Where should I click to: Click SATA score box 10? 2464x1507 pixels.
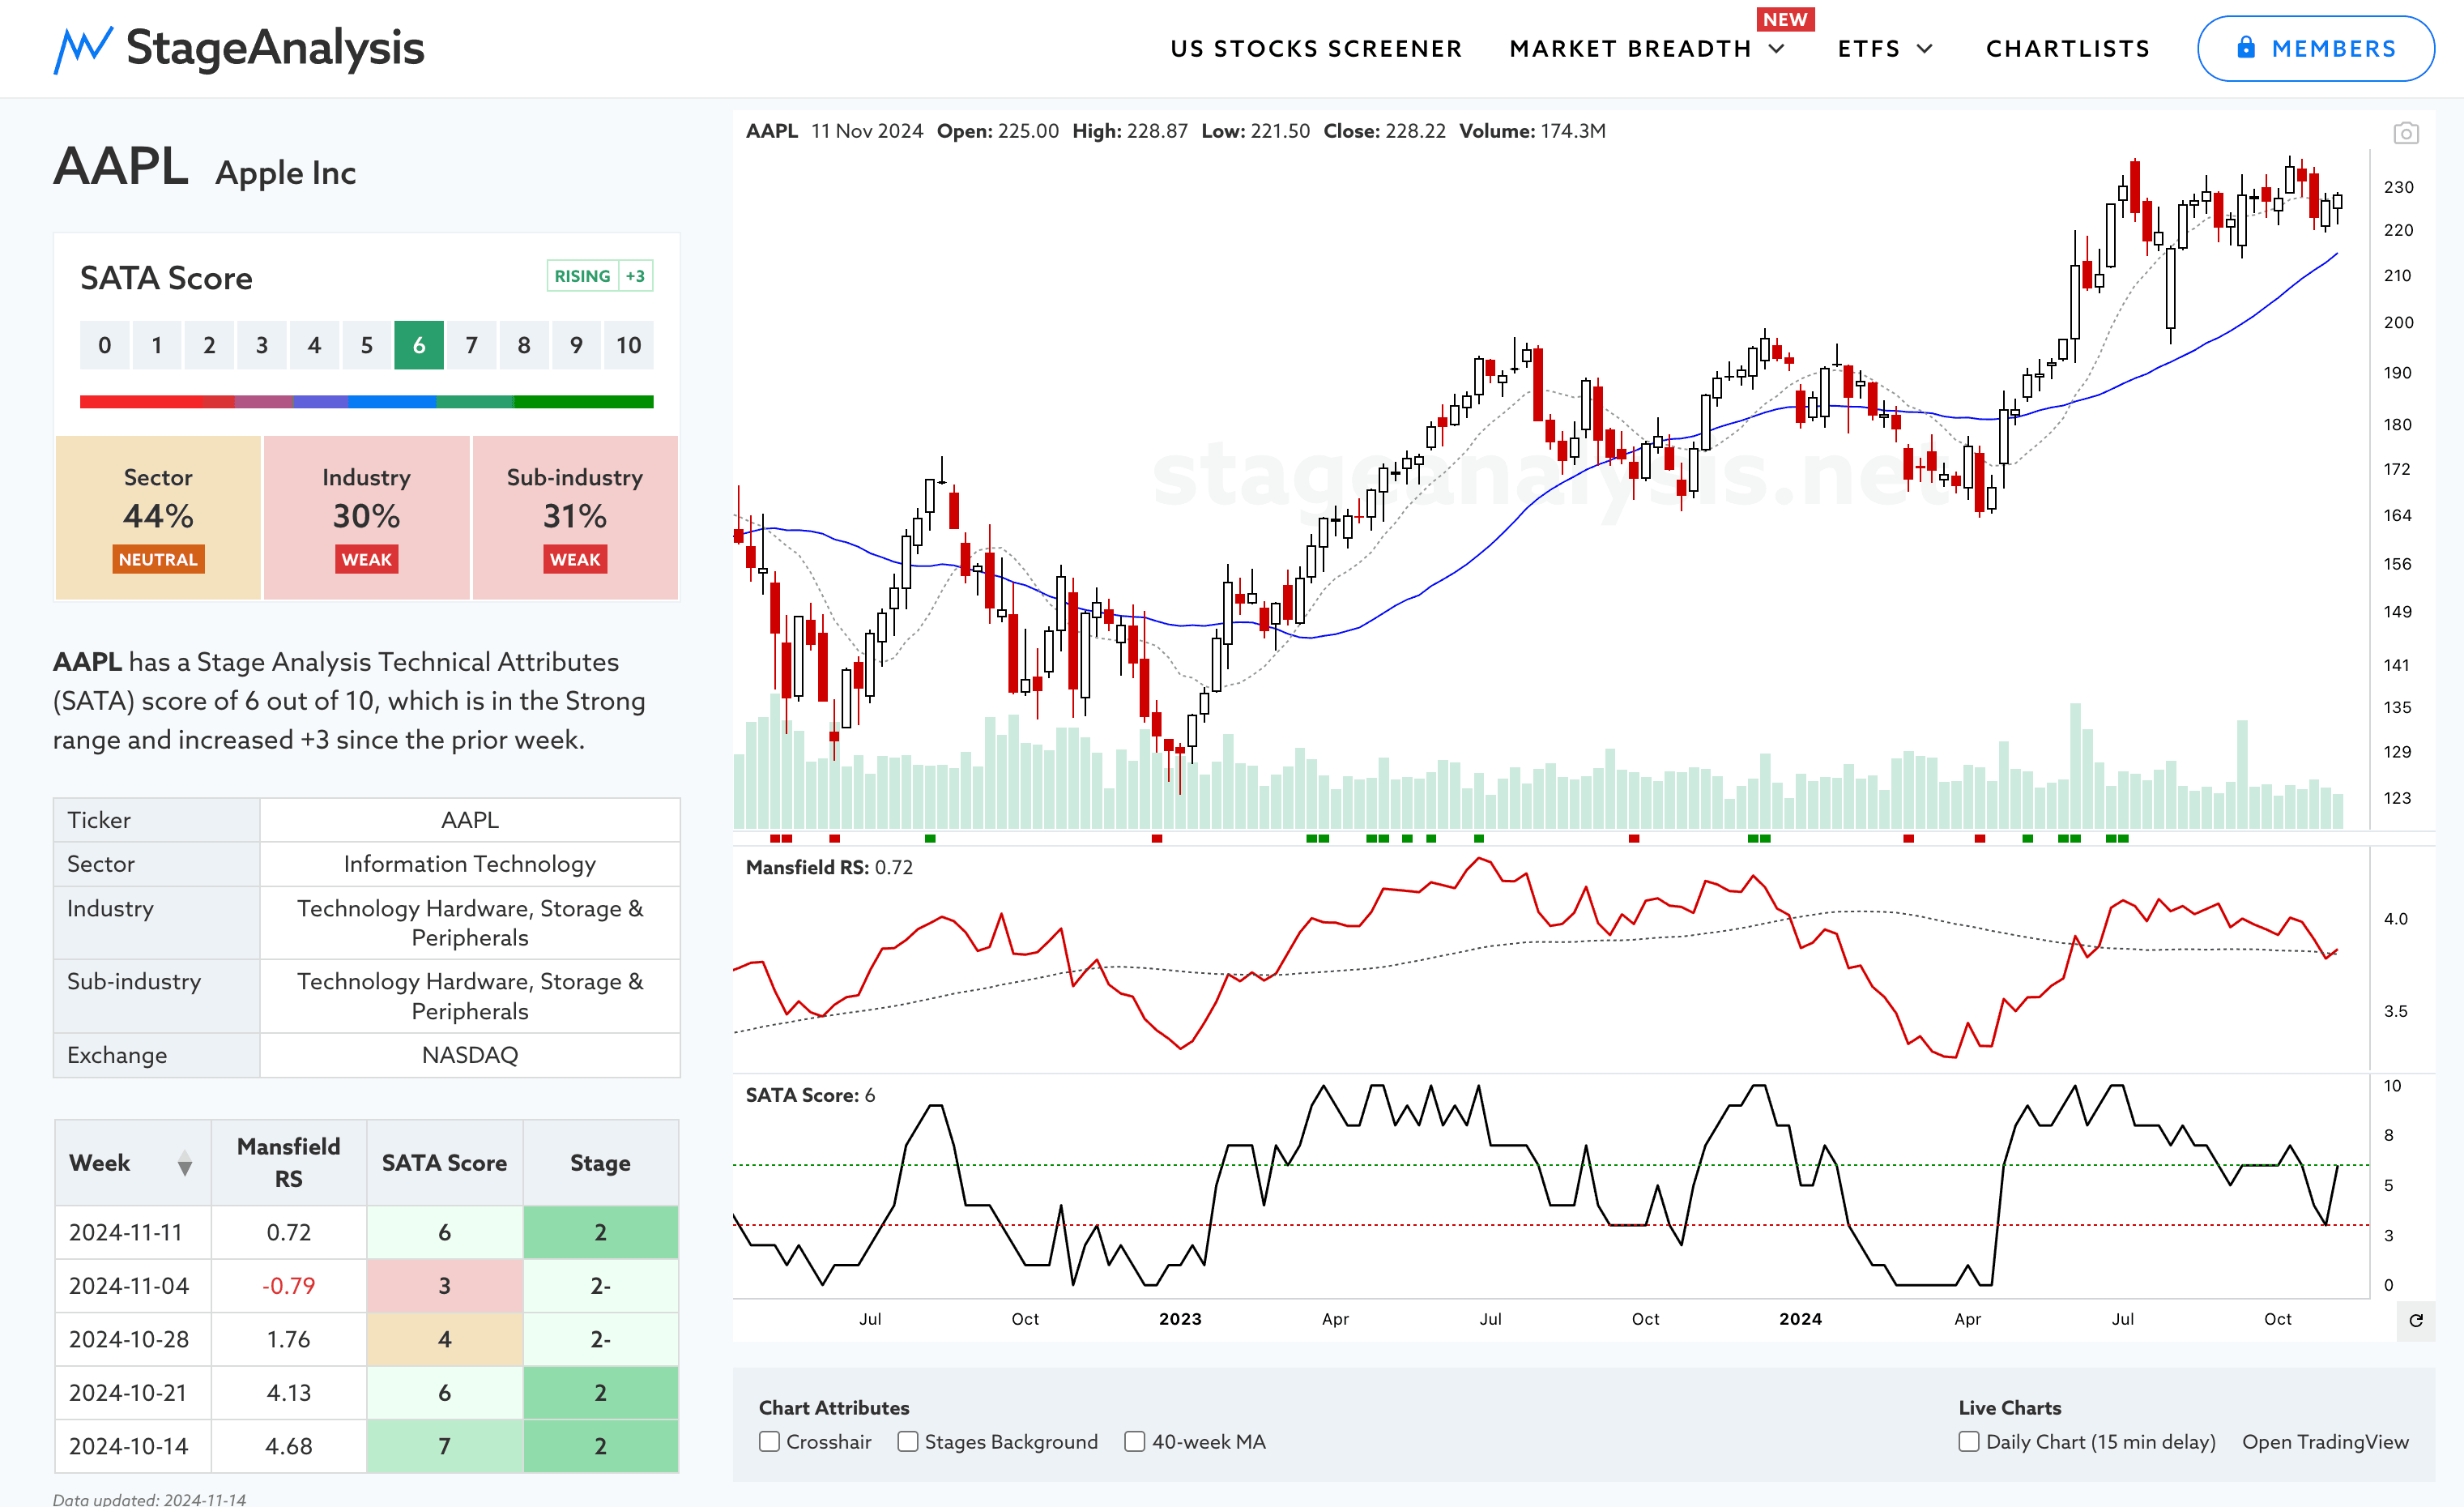(628, 345)
